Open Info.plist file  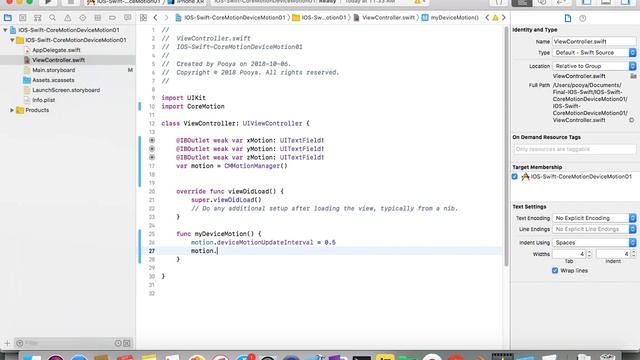[x=44, y=100]
